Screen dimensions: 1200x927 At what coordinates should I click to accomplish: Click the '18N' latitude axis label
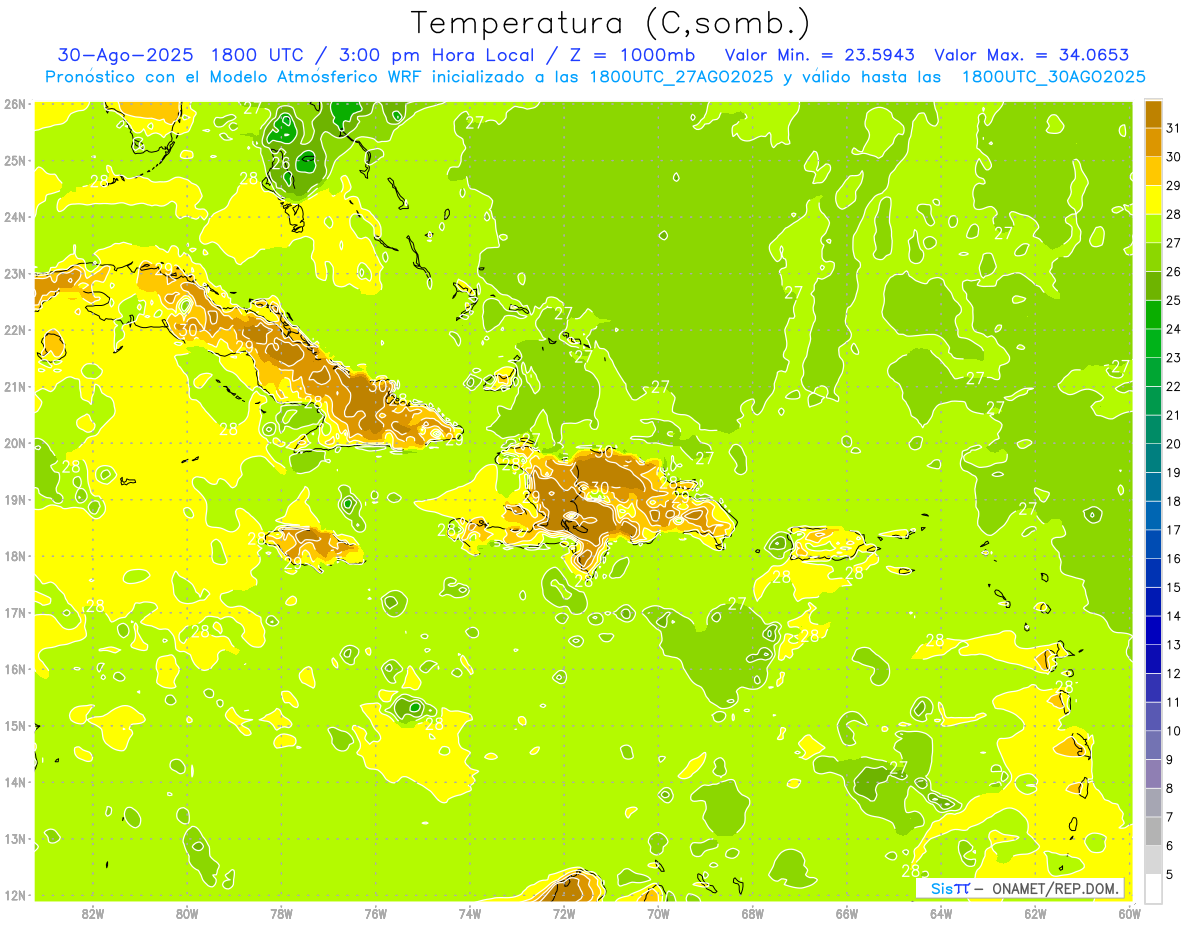click(x=14, y=556)
